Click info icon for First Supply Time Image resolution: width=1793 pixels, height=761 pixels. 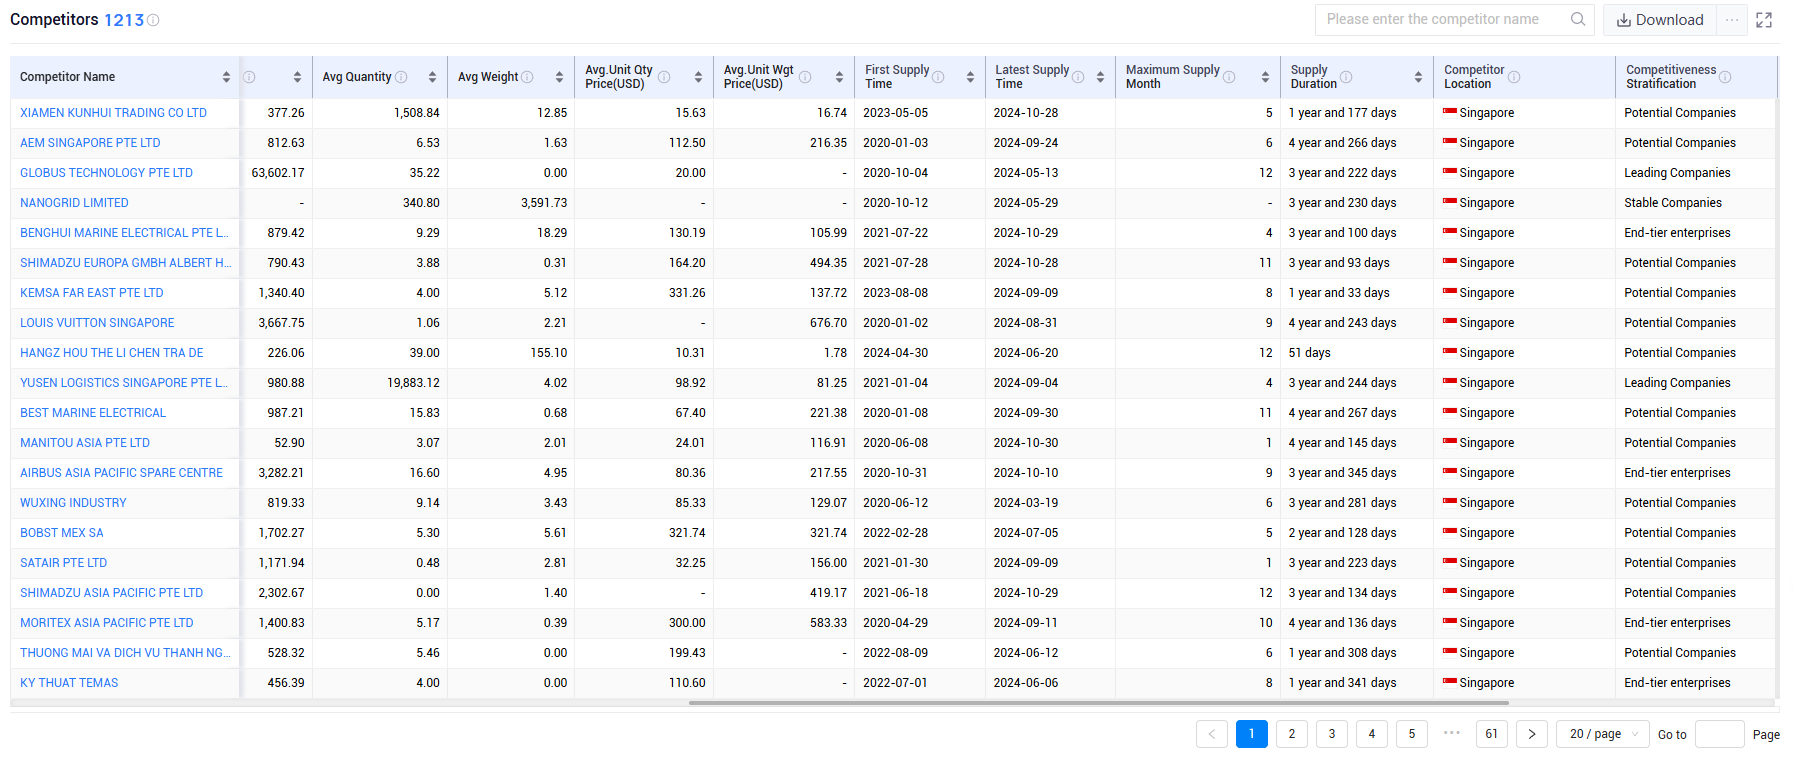[x=938, y=77]
